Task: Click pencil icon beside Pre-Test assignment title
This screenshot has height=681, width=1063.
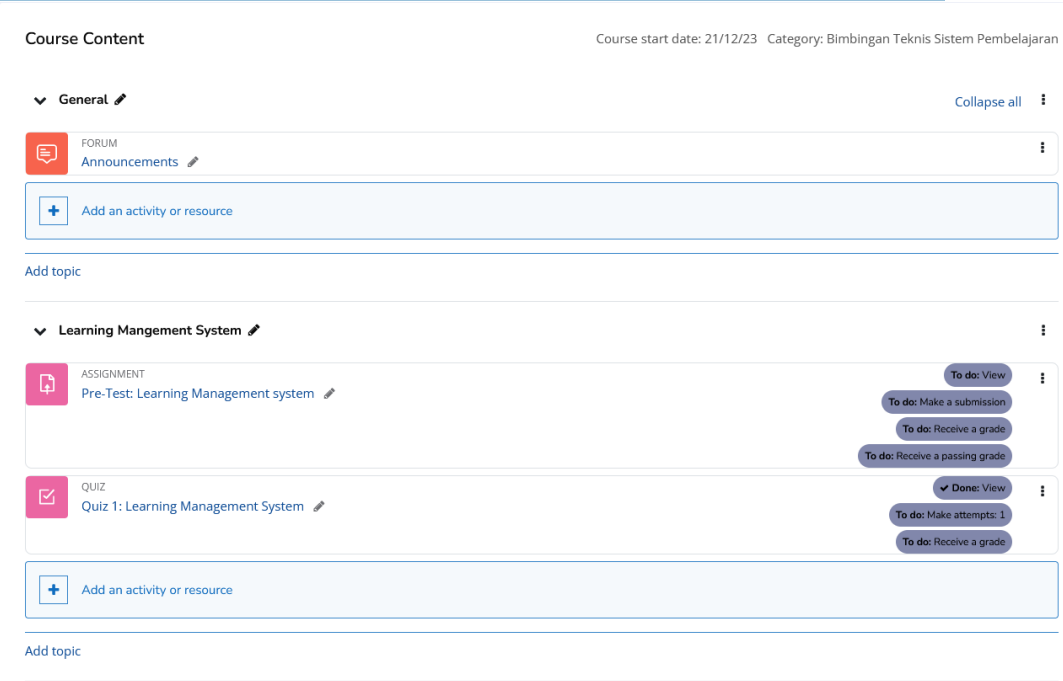Action: tap(329, 394)
